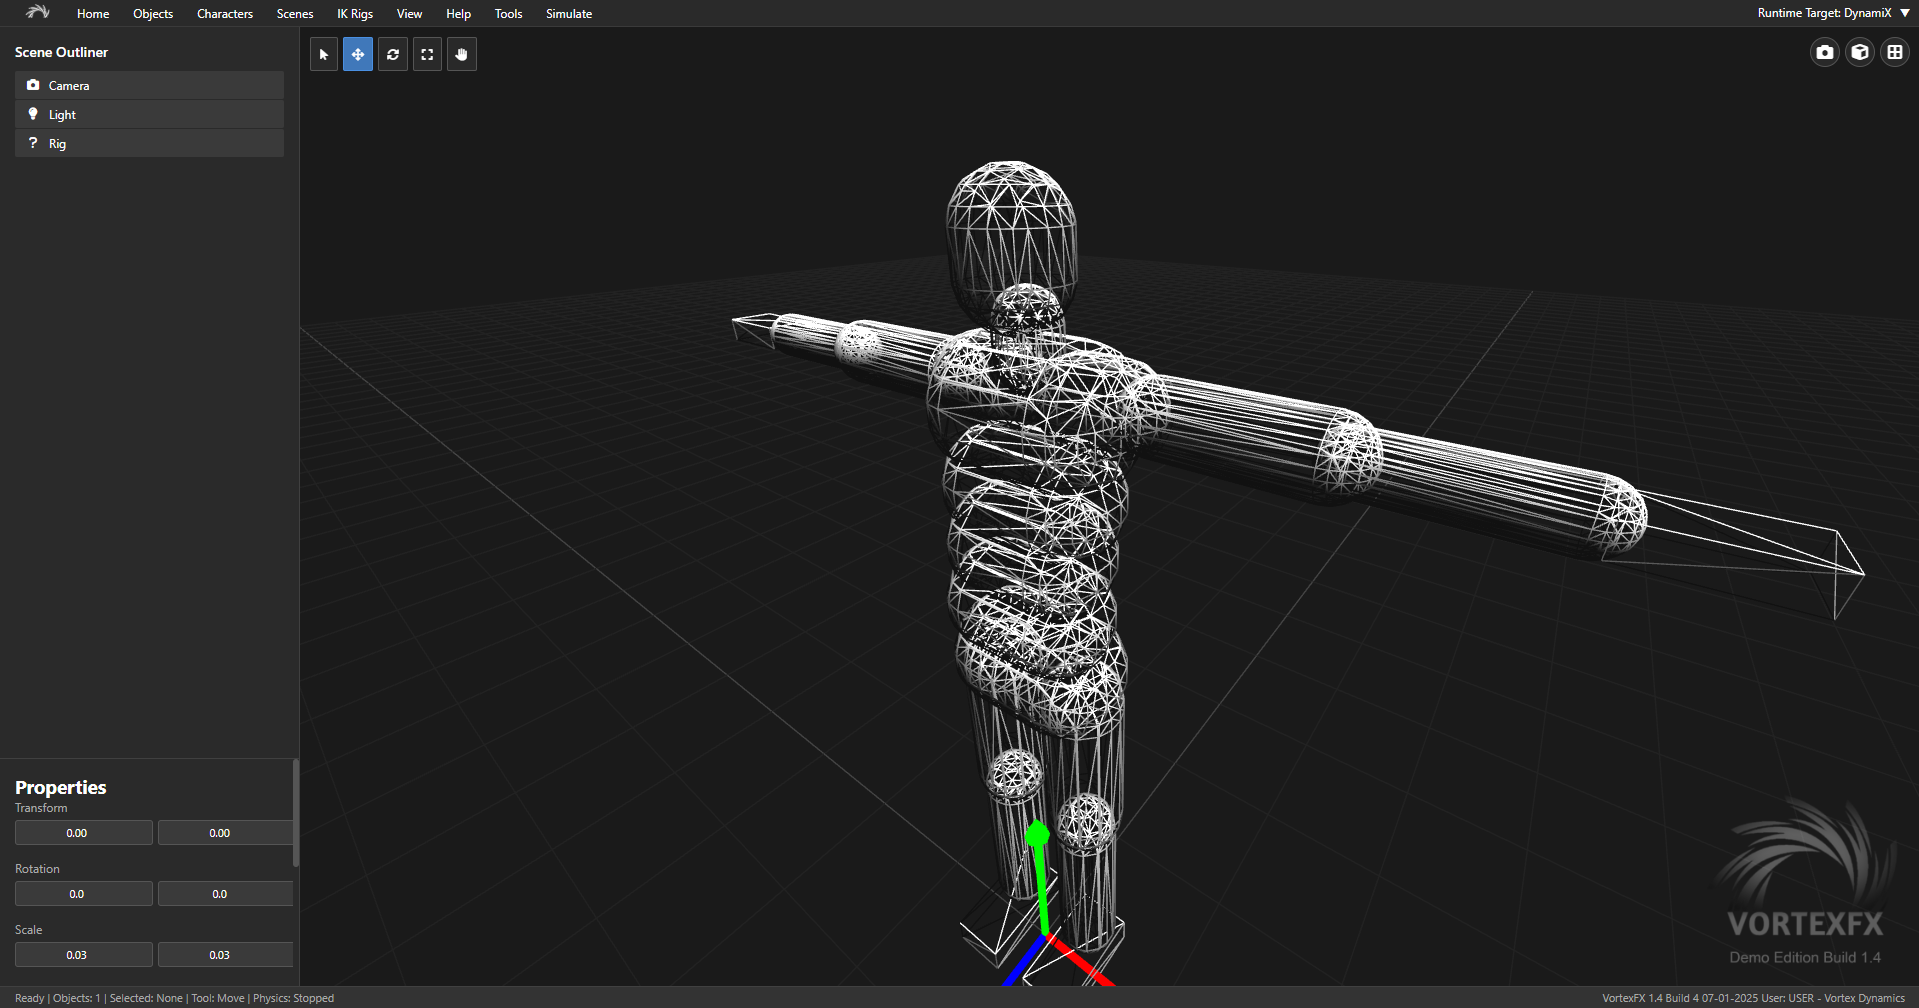This screenshot has height=1008, width=1919.
Task: Click the first Transform value field
Action: point(84,833)
